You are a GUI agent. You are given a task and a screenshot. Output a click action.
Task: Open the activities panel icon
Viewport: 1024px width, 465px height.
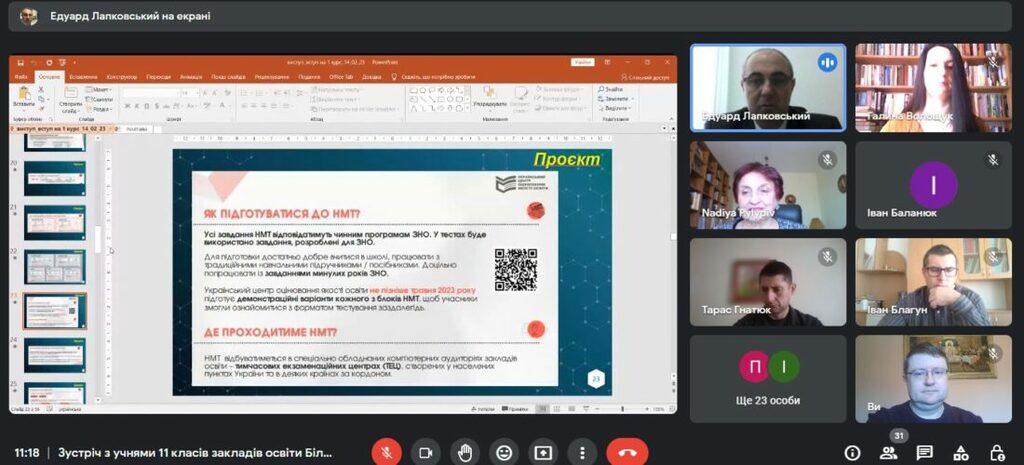click(961, 453)
